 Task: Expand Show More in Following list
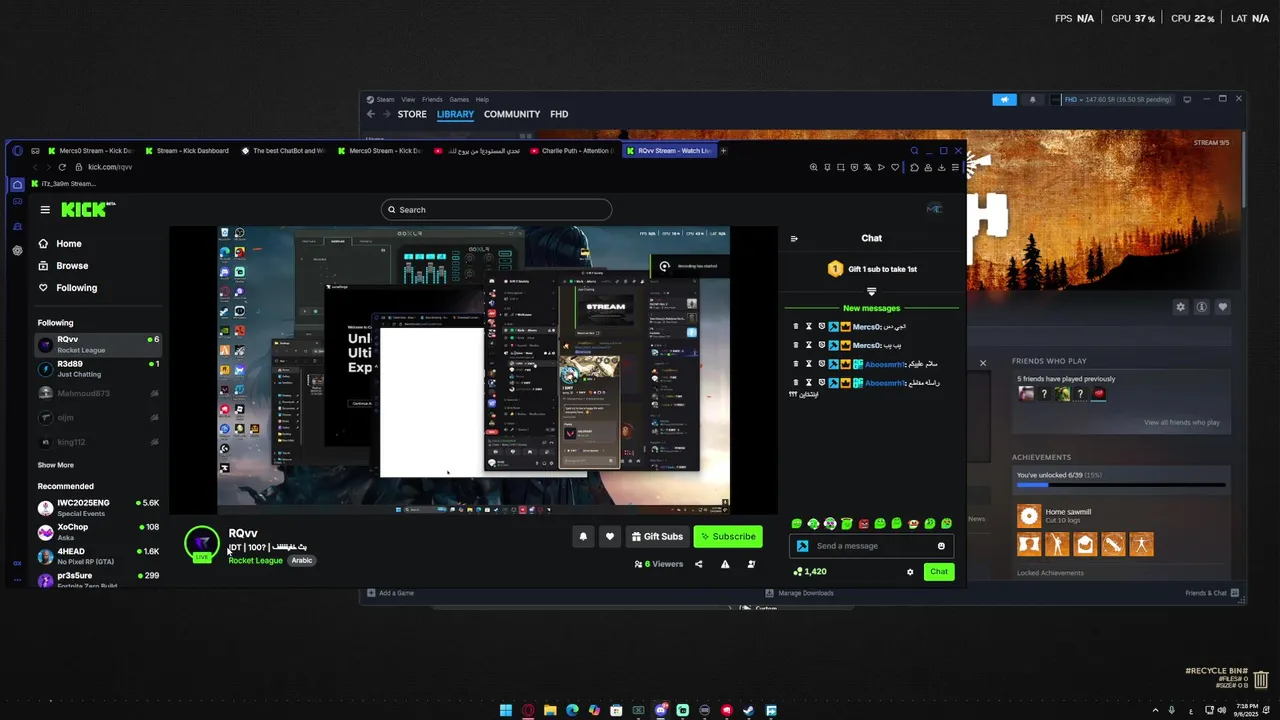click(x=55, y=465)
